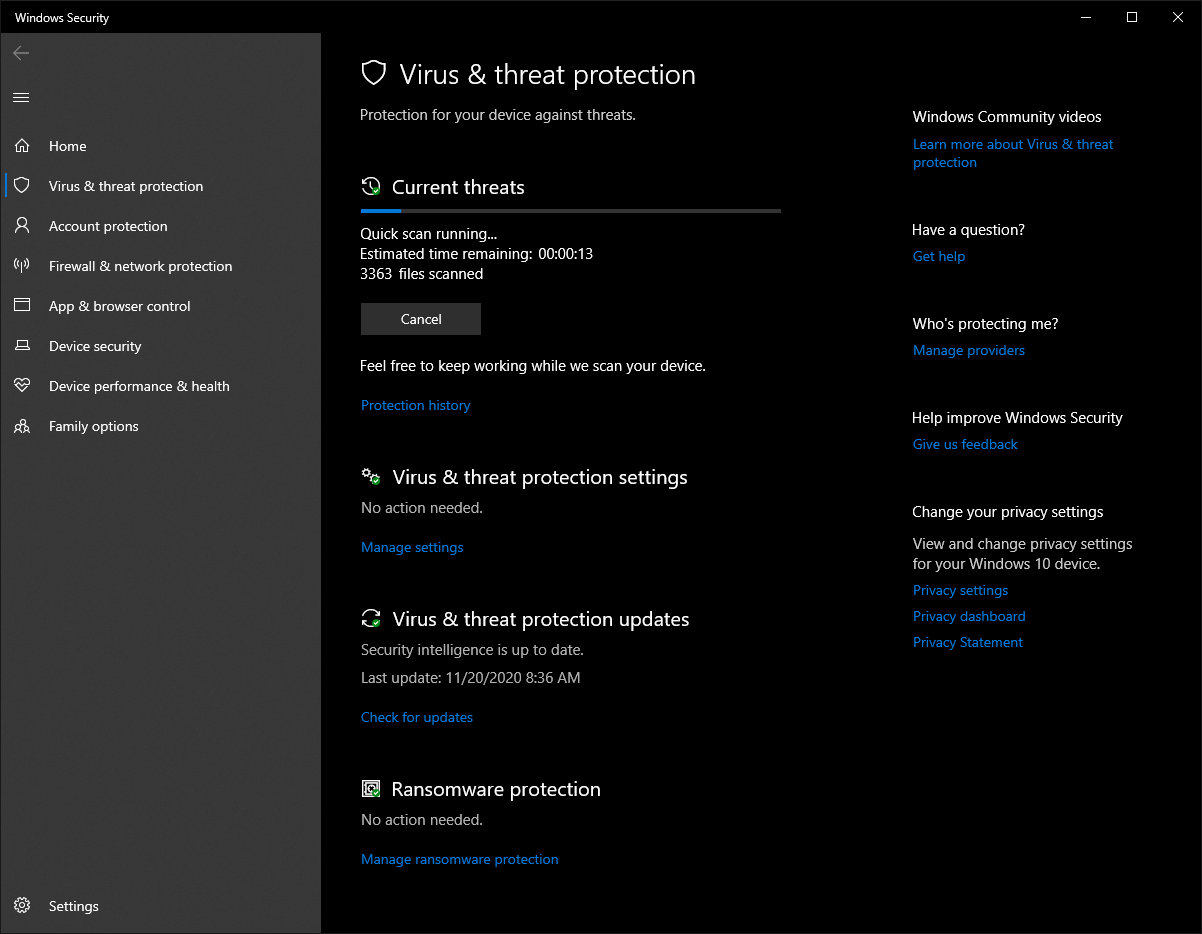Click the shield icon in the page heading

(x=374, y=73)
